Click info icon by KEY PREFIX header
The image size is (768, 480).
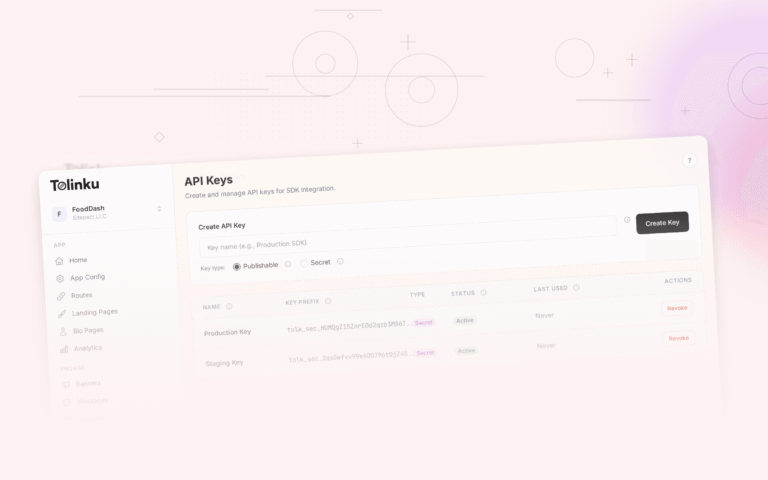point(328,301)
